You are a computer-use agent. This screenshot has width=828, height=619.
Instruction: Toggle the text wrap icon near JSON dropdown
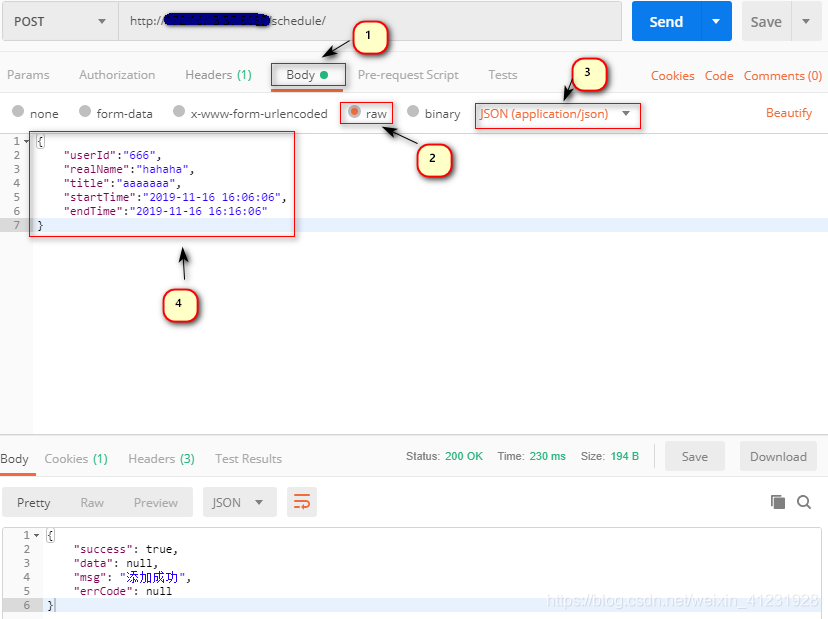[302, 502]
